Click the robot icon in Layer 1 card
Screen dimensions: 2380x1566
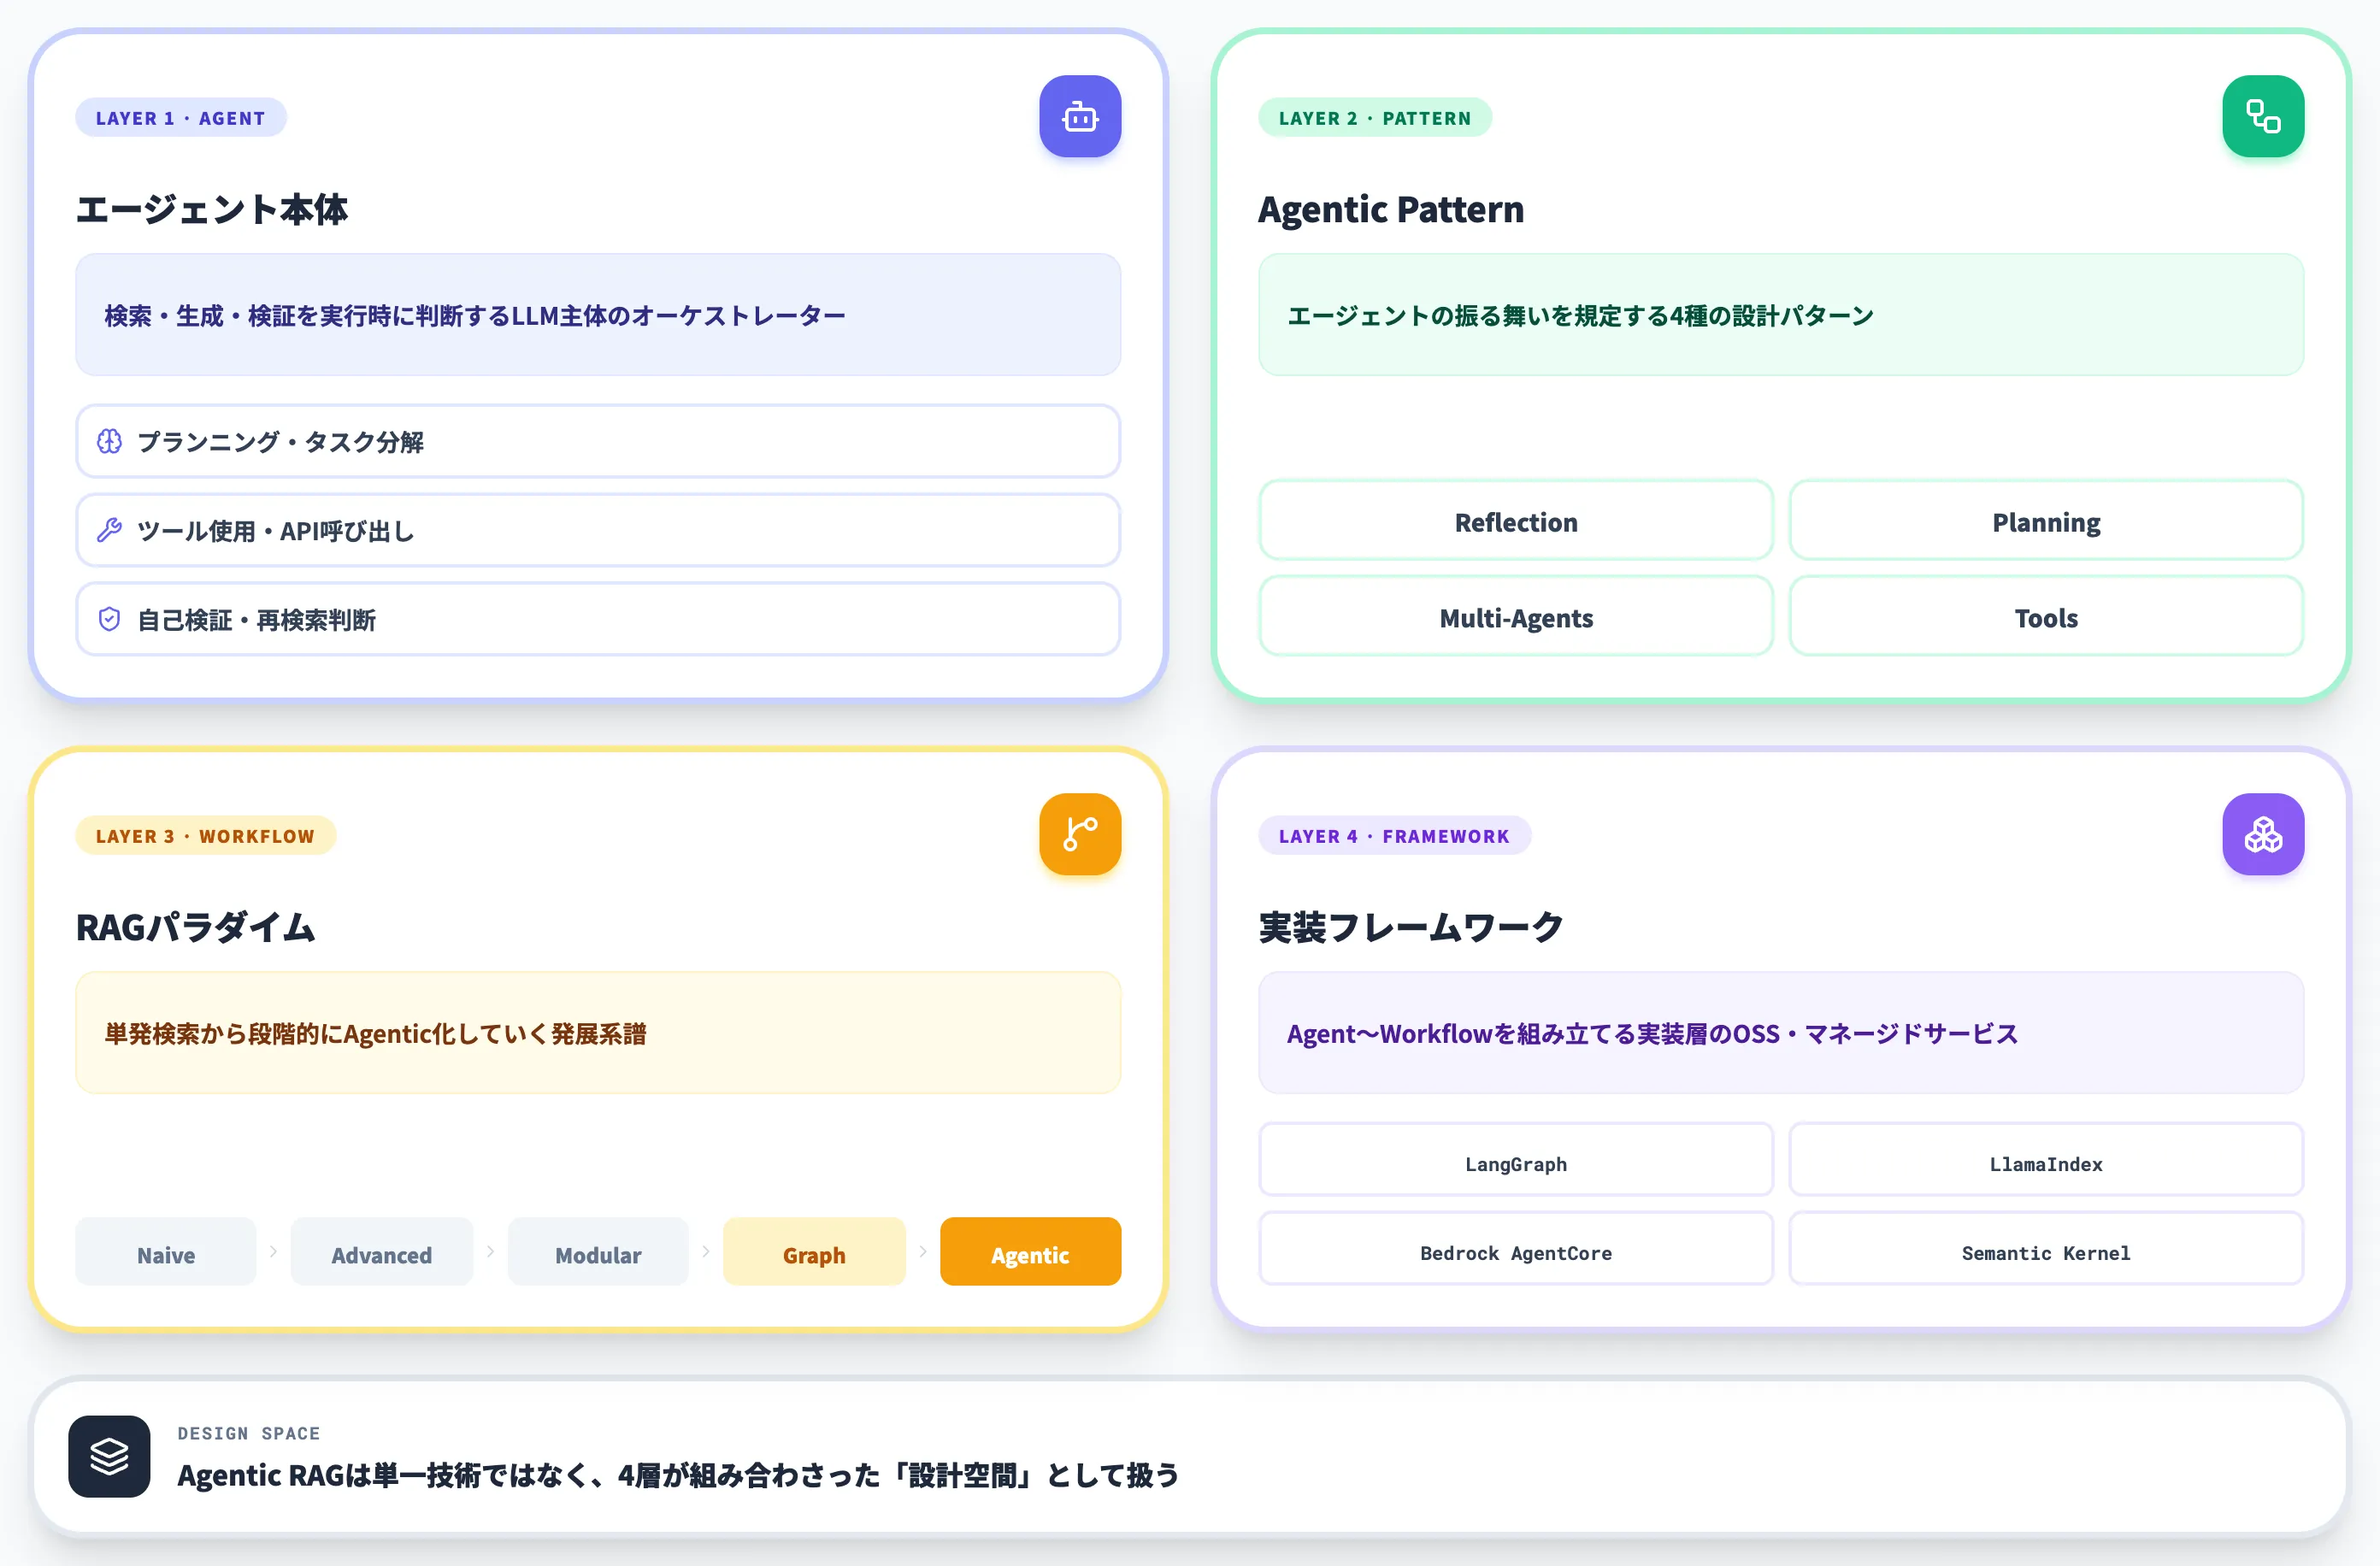pyautogui.click(x=1080, y=116)
